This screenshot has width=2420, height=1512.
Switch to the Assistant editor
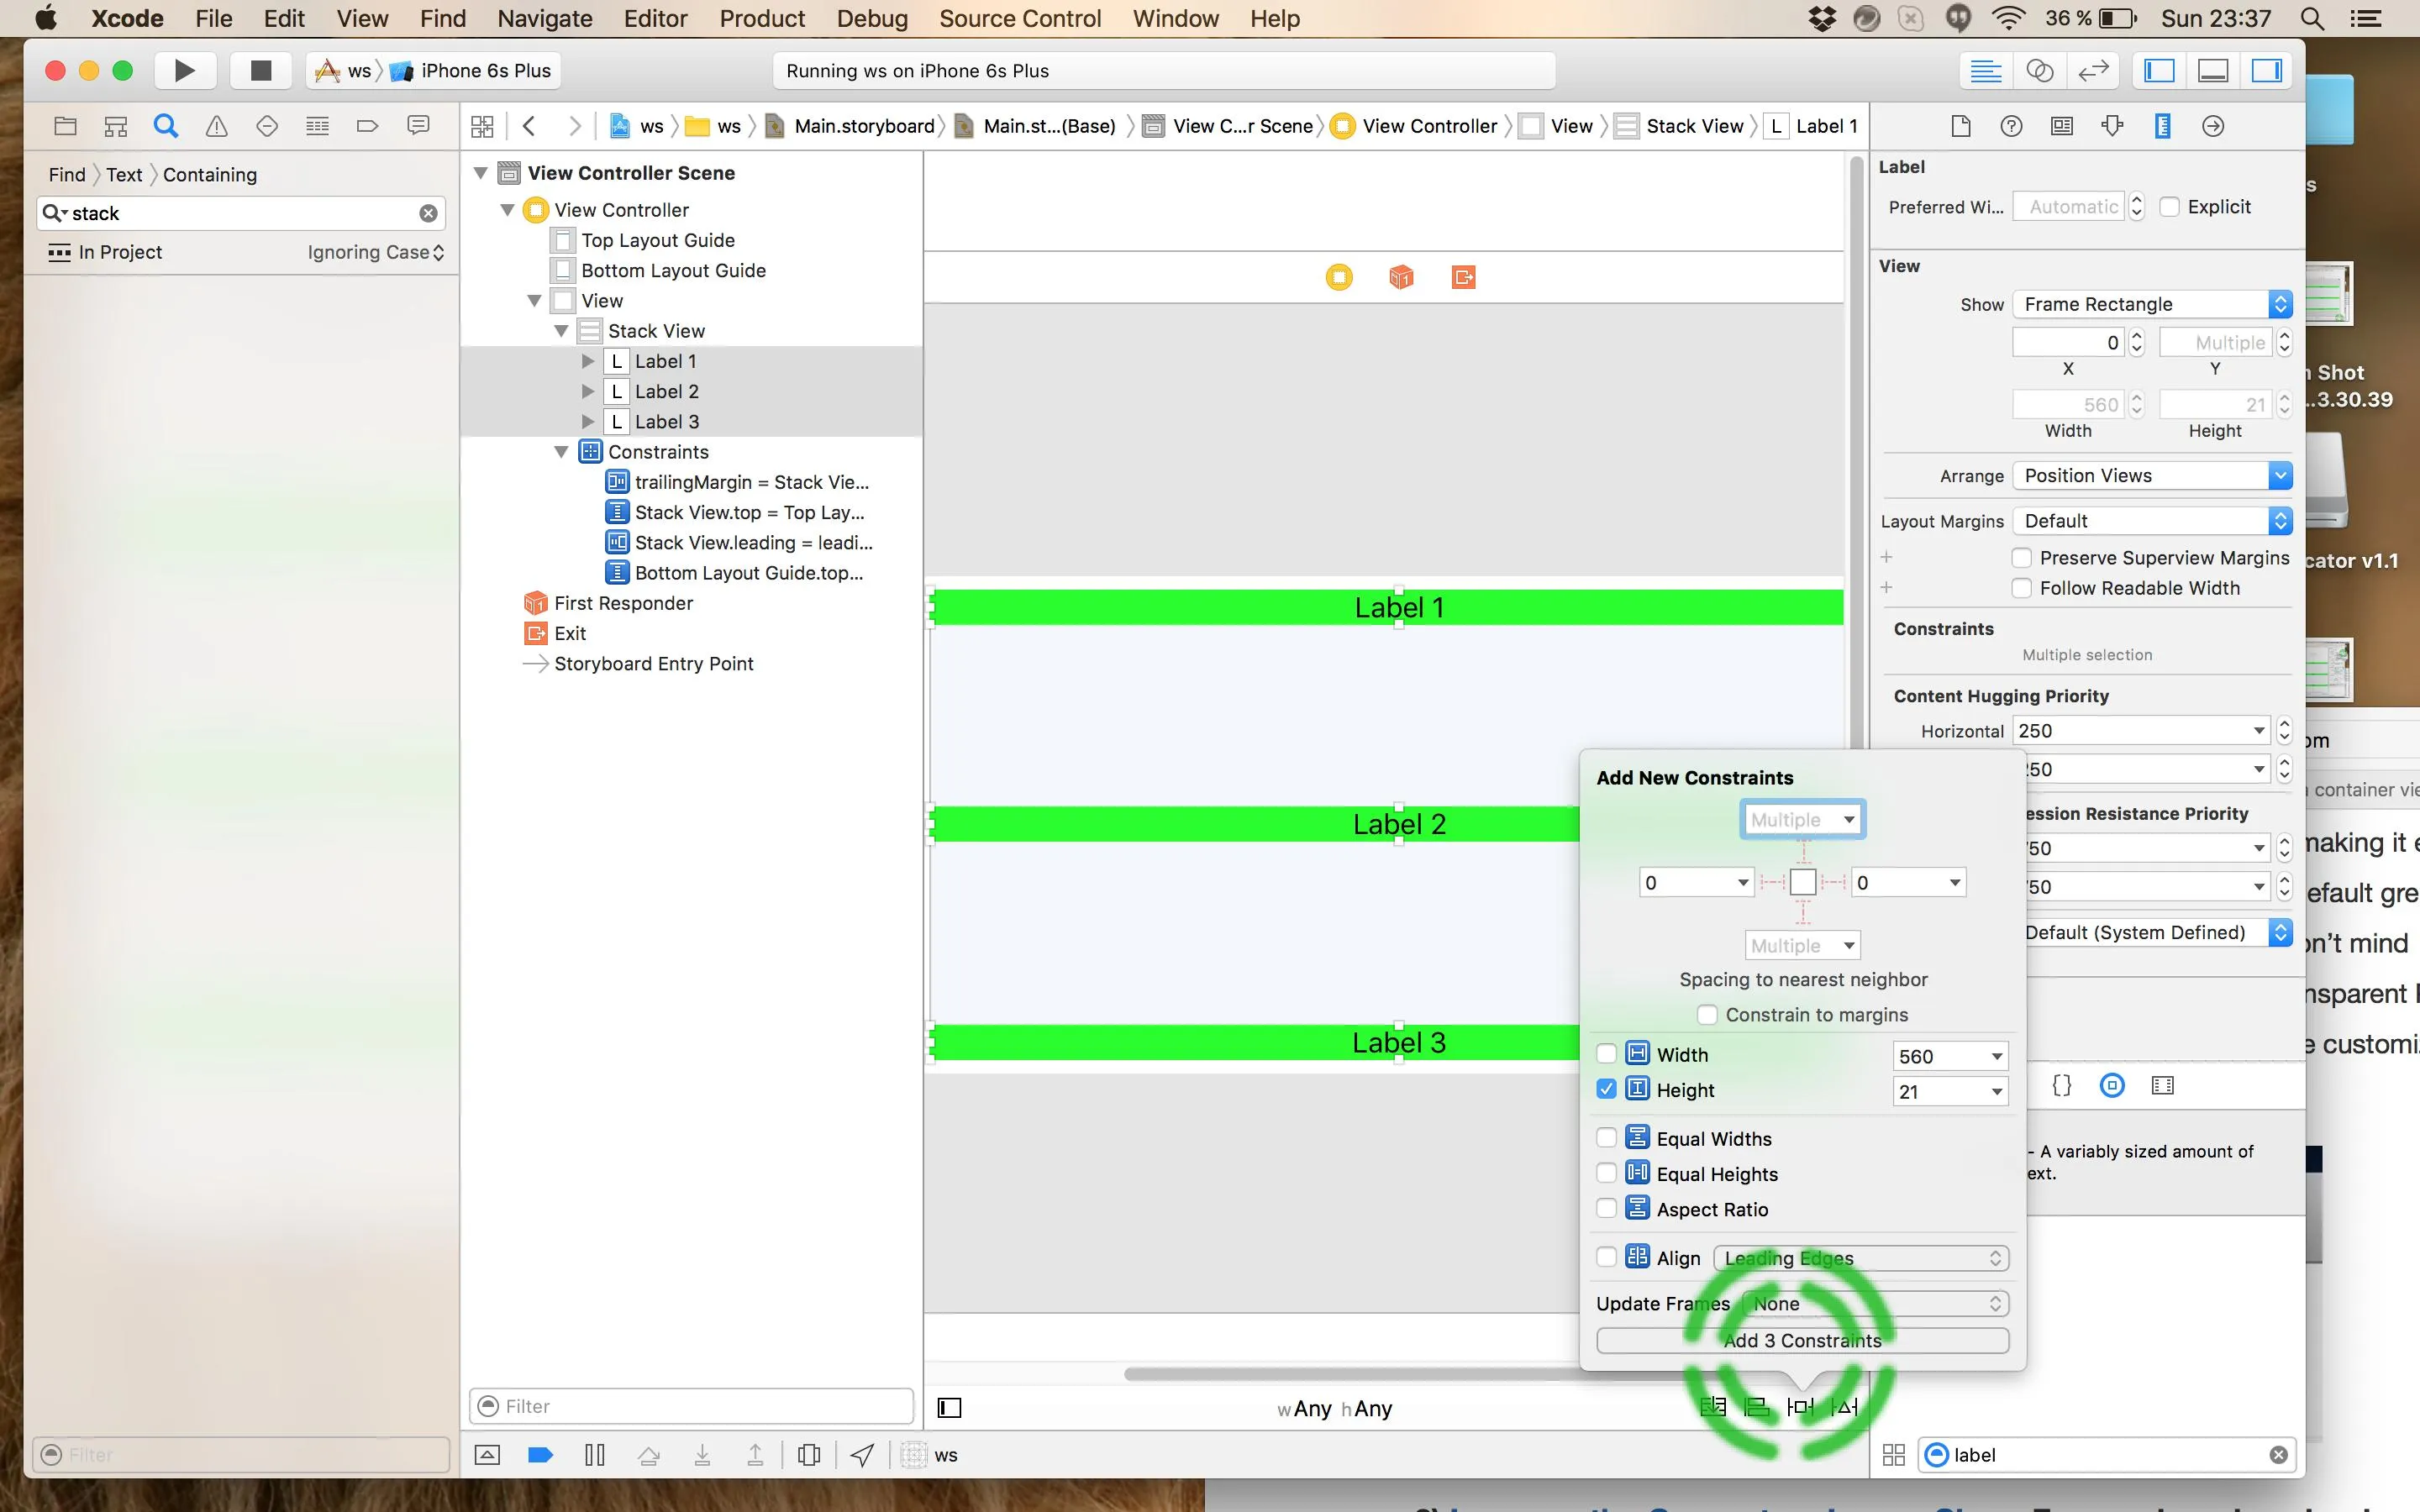2039,70
